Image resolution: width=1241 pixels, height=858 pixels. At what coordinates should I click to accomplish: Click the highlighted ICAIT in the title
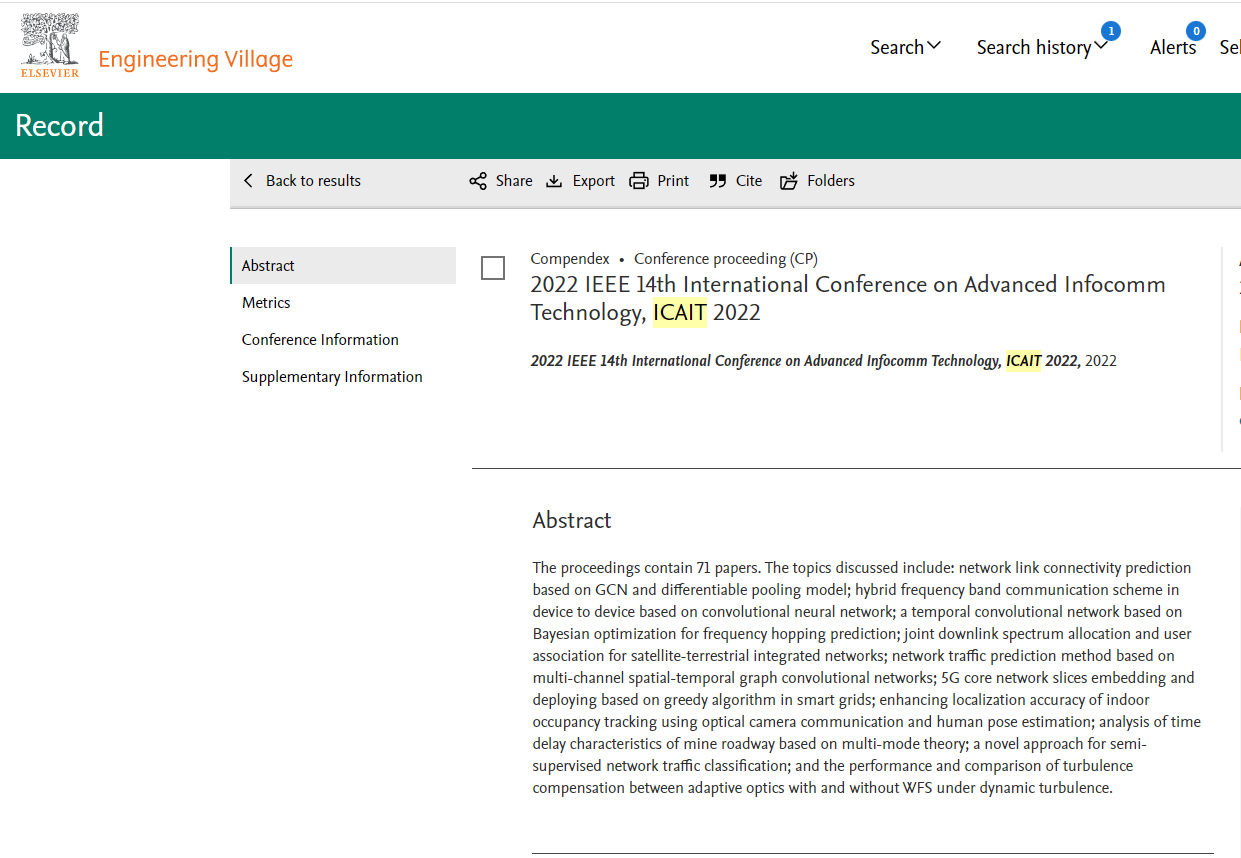tap(680, 313)
